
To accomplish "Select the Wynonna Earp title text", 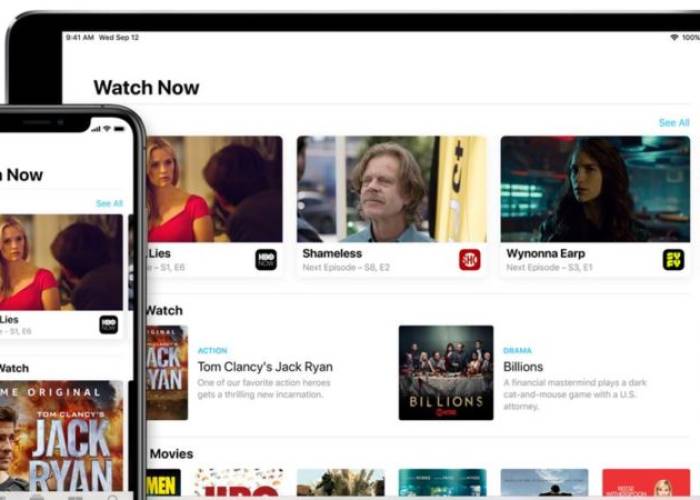I will (546, 254).
